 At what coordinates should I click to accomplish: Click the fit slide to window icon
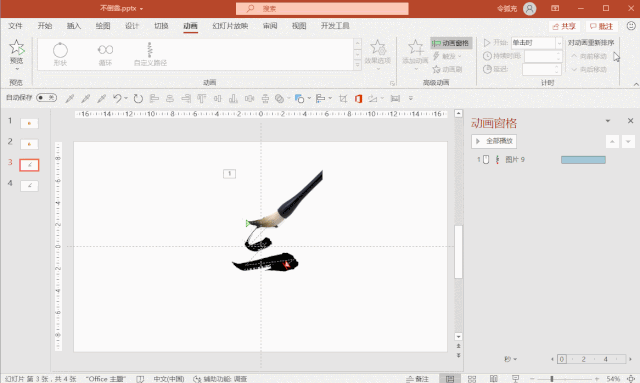(631, 379)
